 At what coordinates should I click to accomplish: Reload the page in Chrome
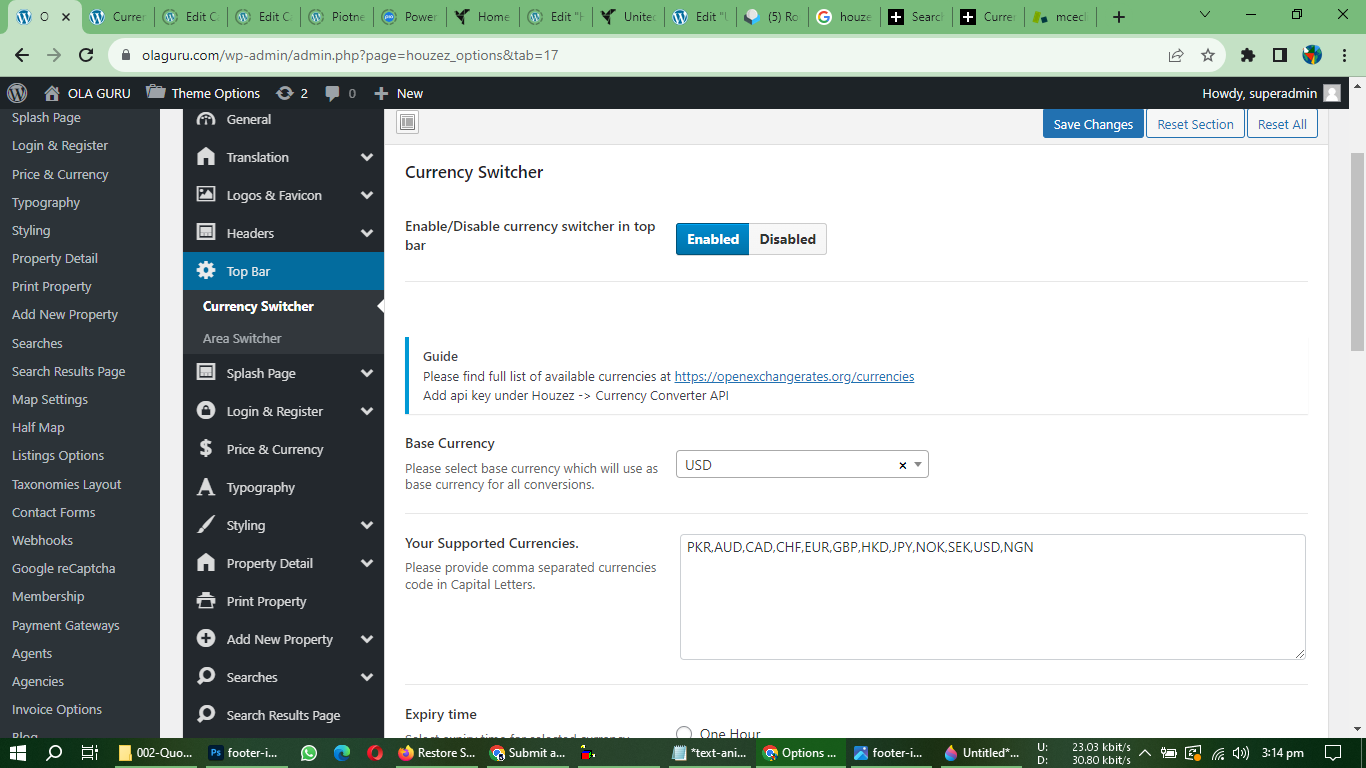click(x=87, y=55)
